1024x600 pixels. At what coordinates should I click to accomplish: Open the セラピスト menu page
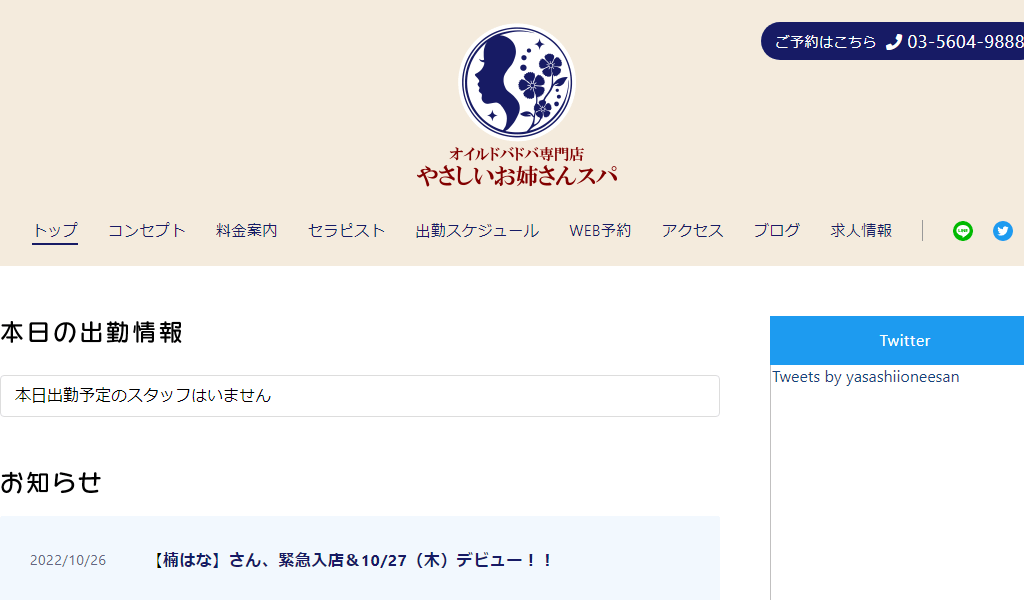[x=347, y=230]
